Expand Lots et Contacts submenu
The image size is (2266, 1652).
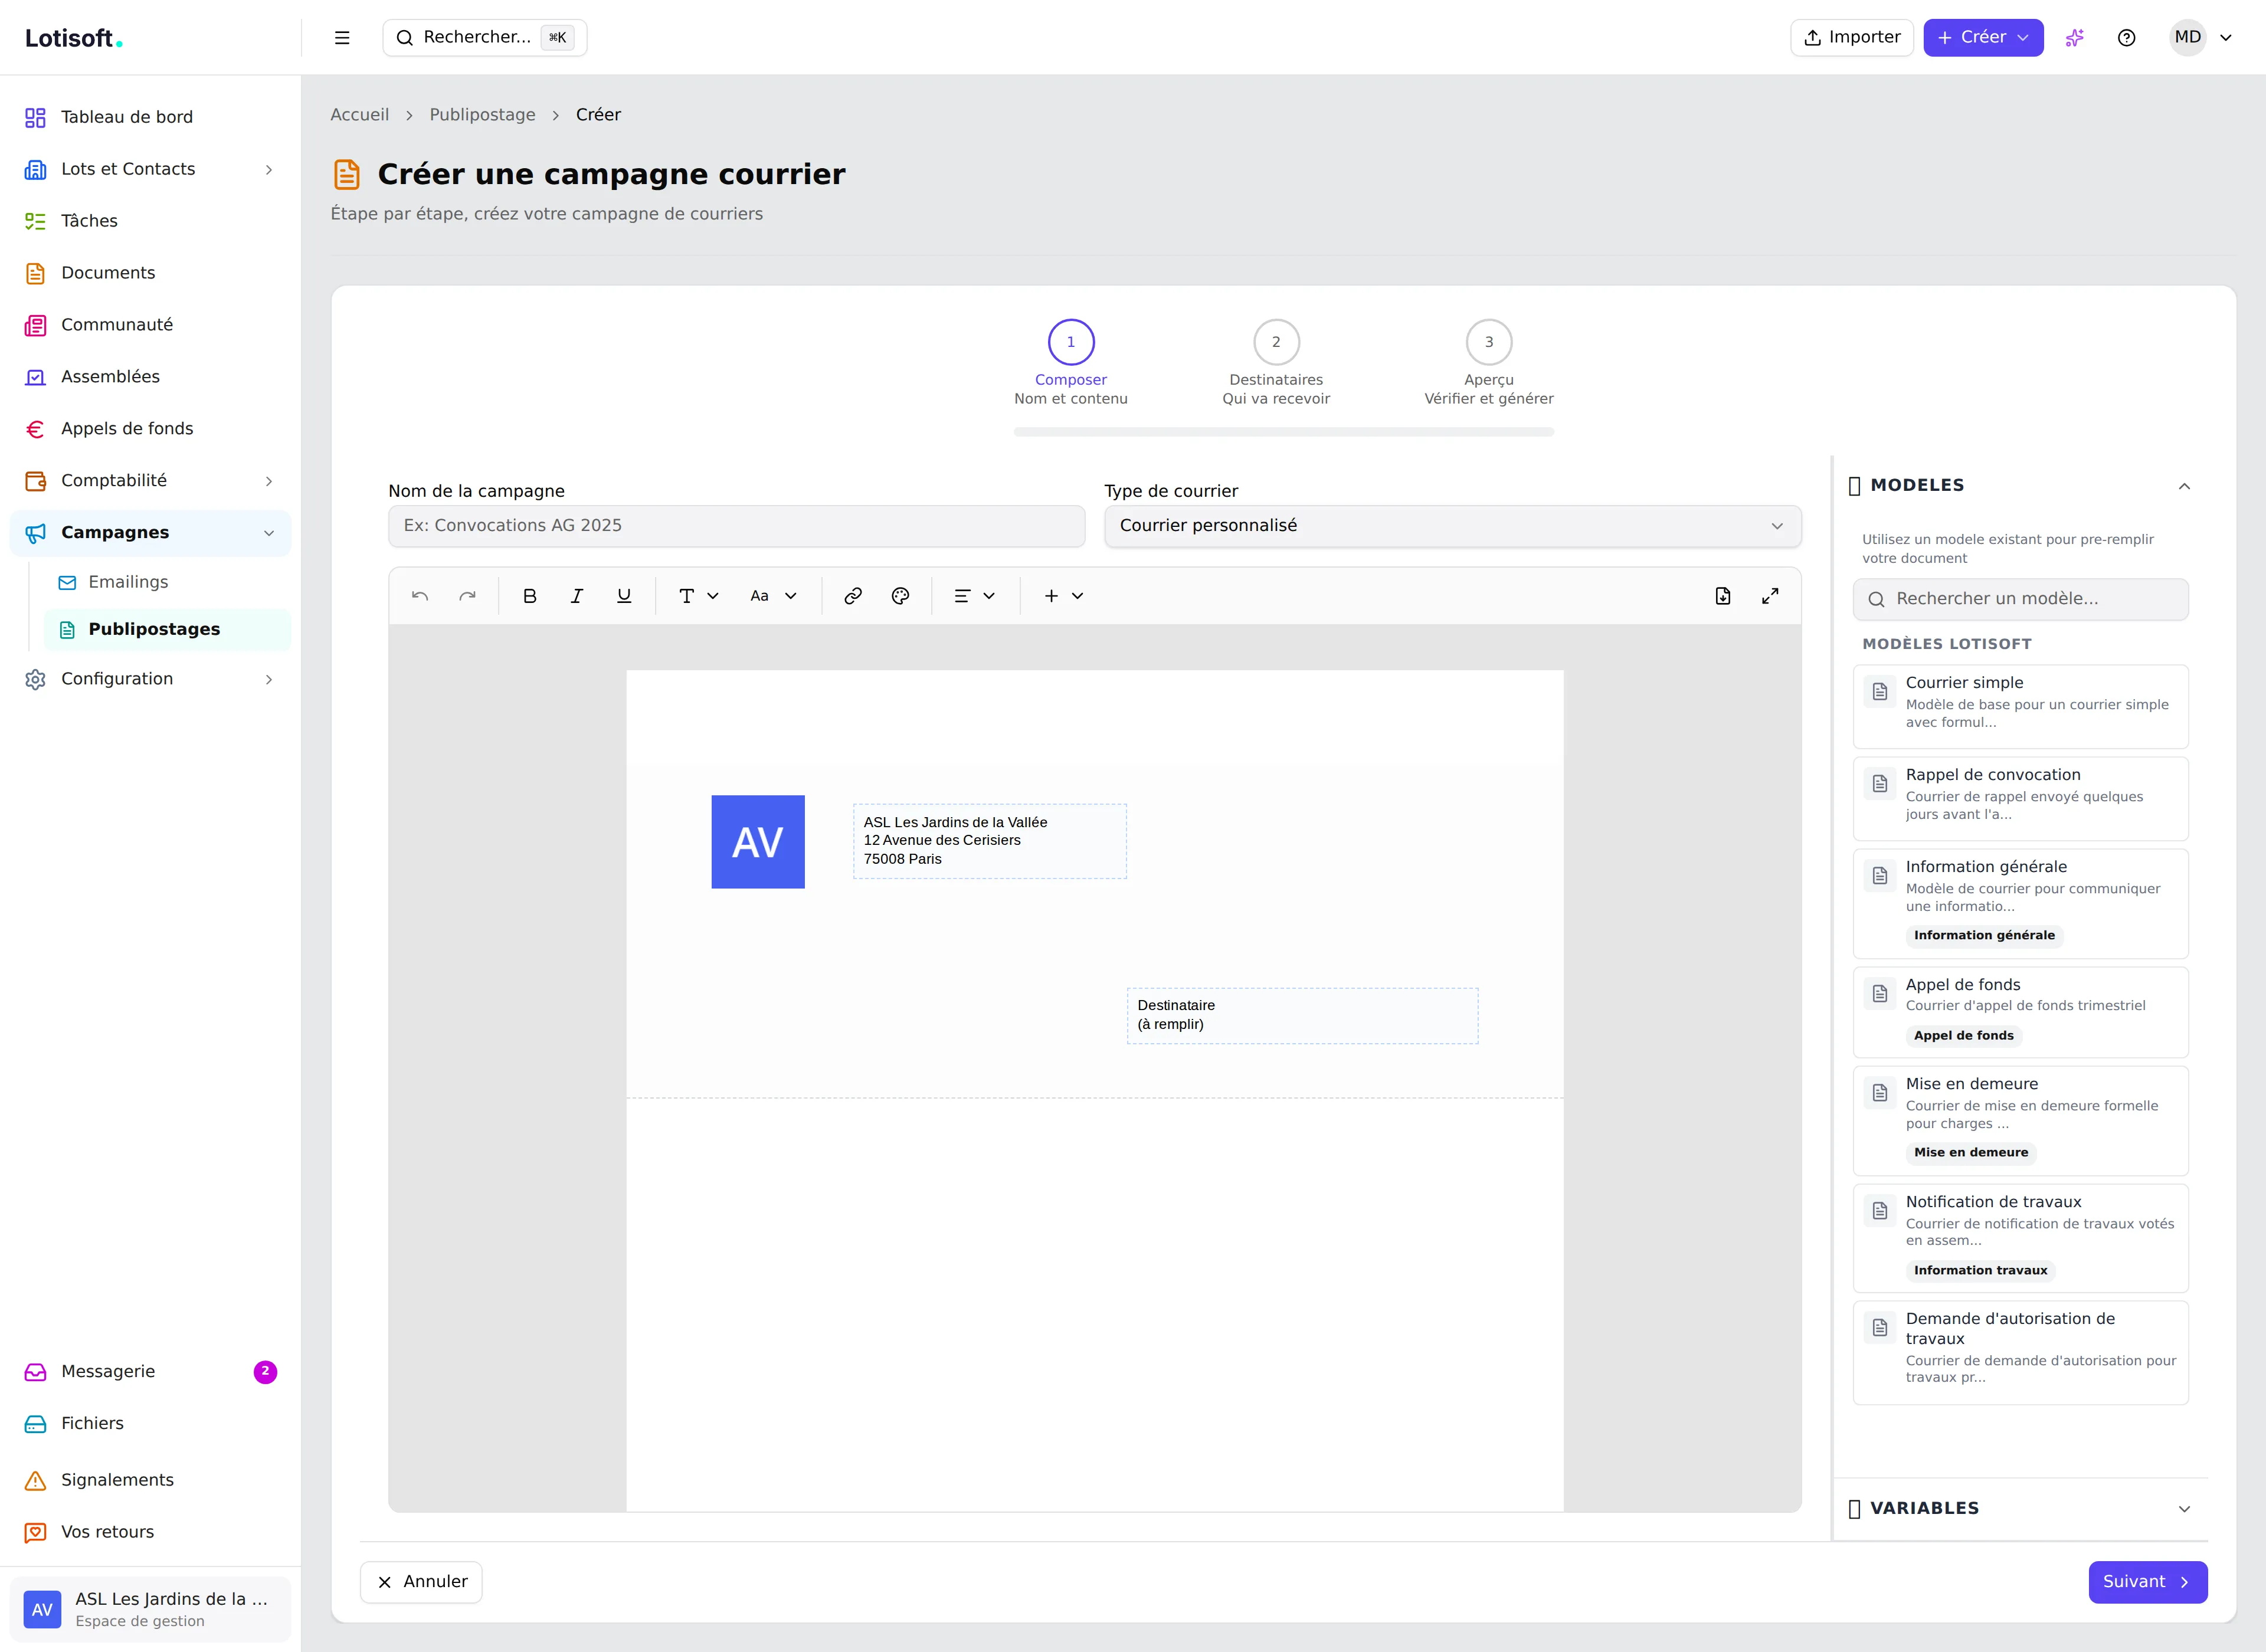click(x=150, y=169)
